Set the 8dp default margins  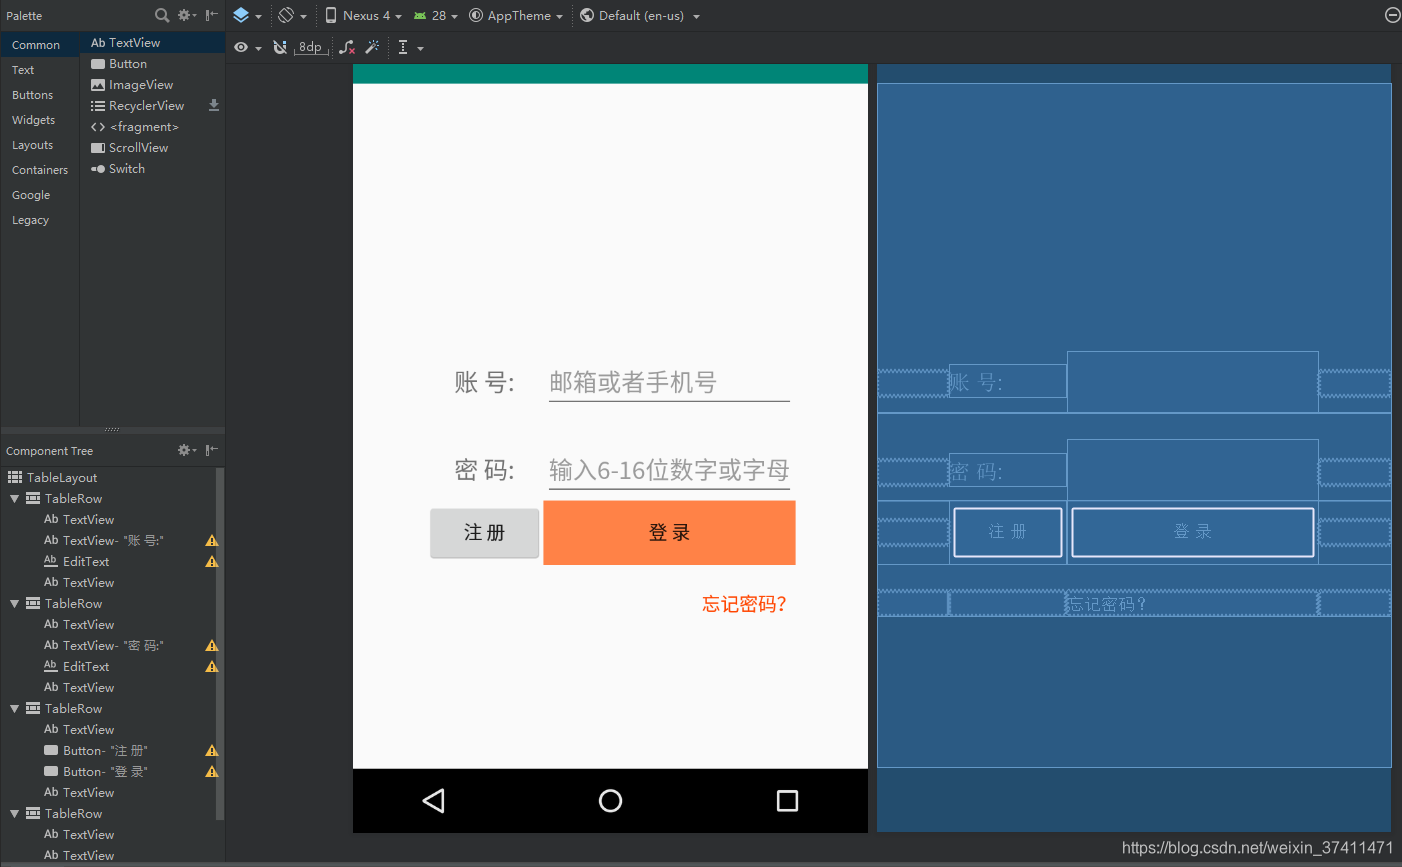[x=311, y=47]
